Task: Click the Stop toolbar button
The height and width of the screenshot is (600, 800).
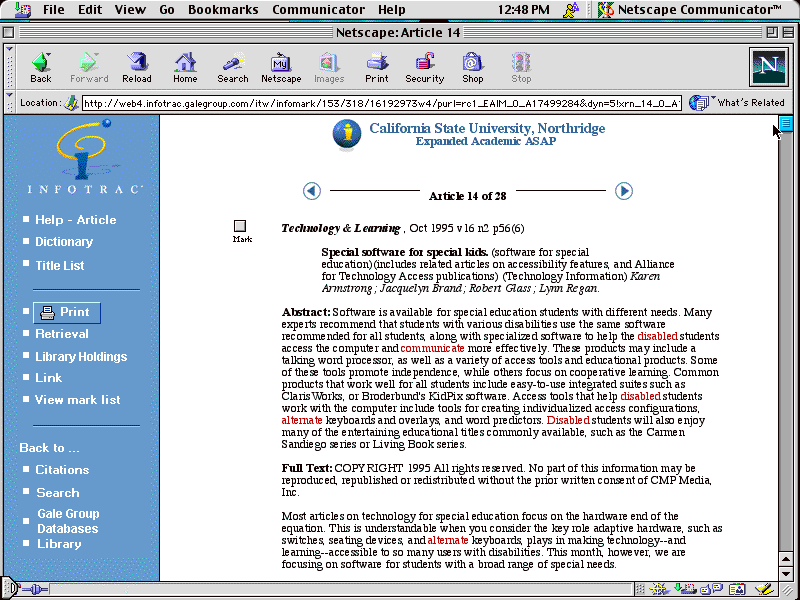Action: click(521, 68)
